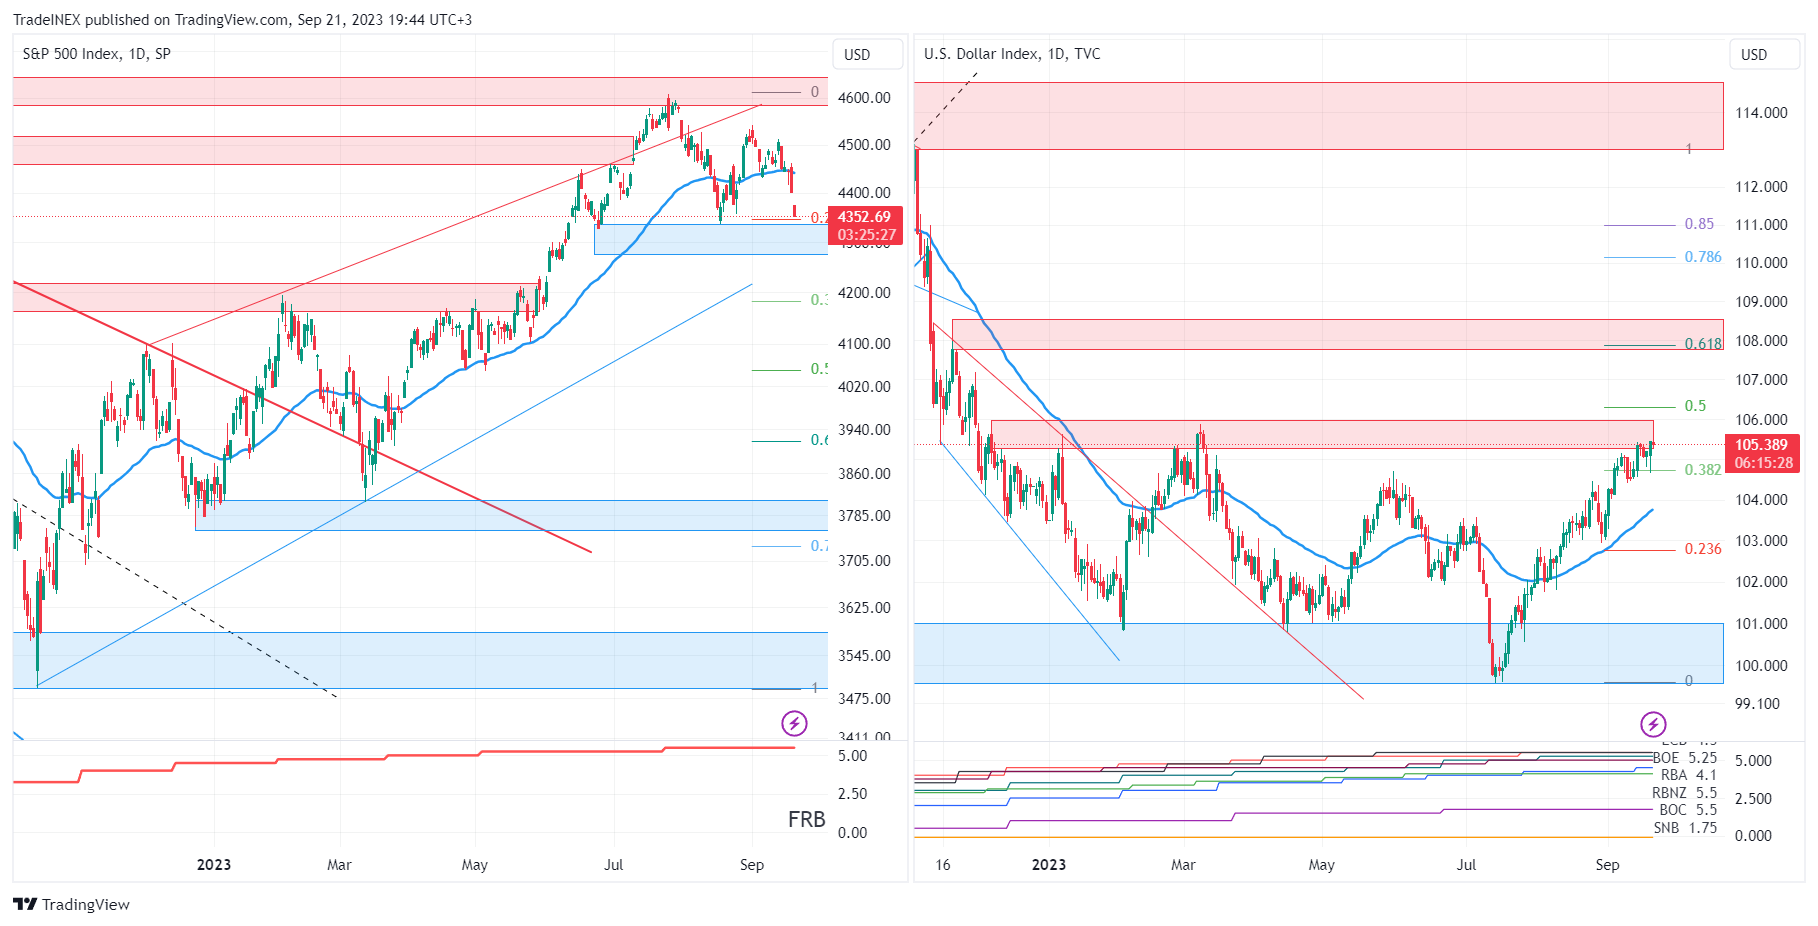Click the 3860.00 price axis value
The height and width of the screenshot is (926, 1818).
(864, 474)
